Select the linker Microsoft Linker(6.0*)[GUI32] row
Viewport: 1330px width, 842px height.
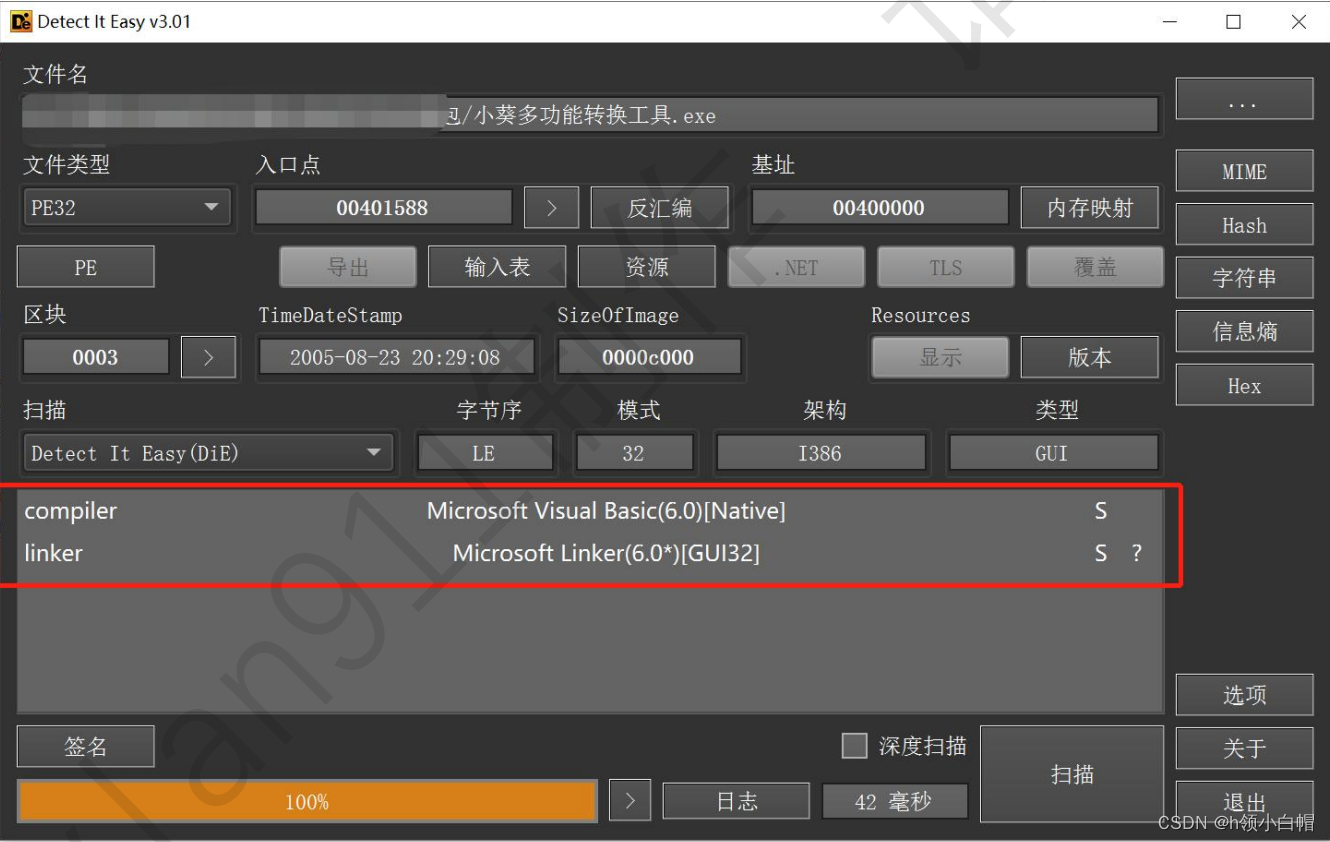click(590, 552)
